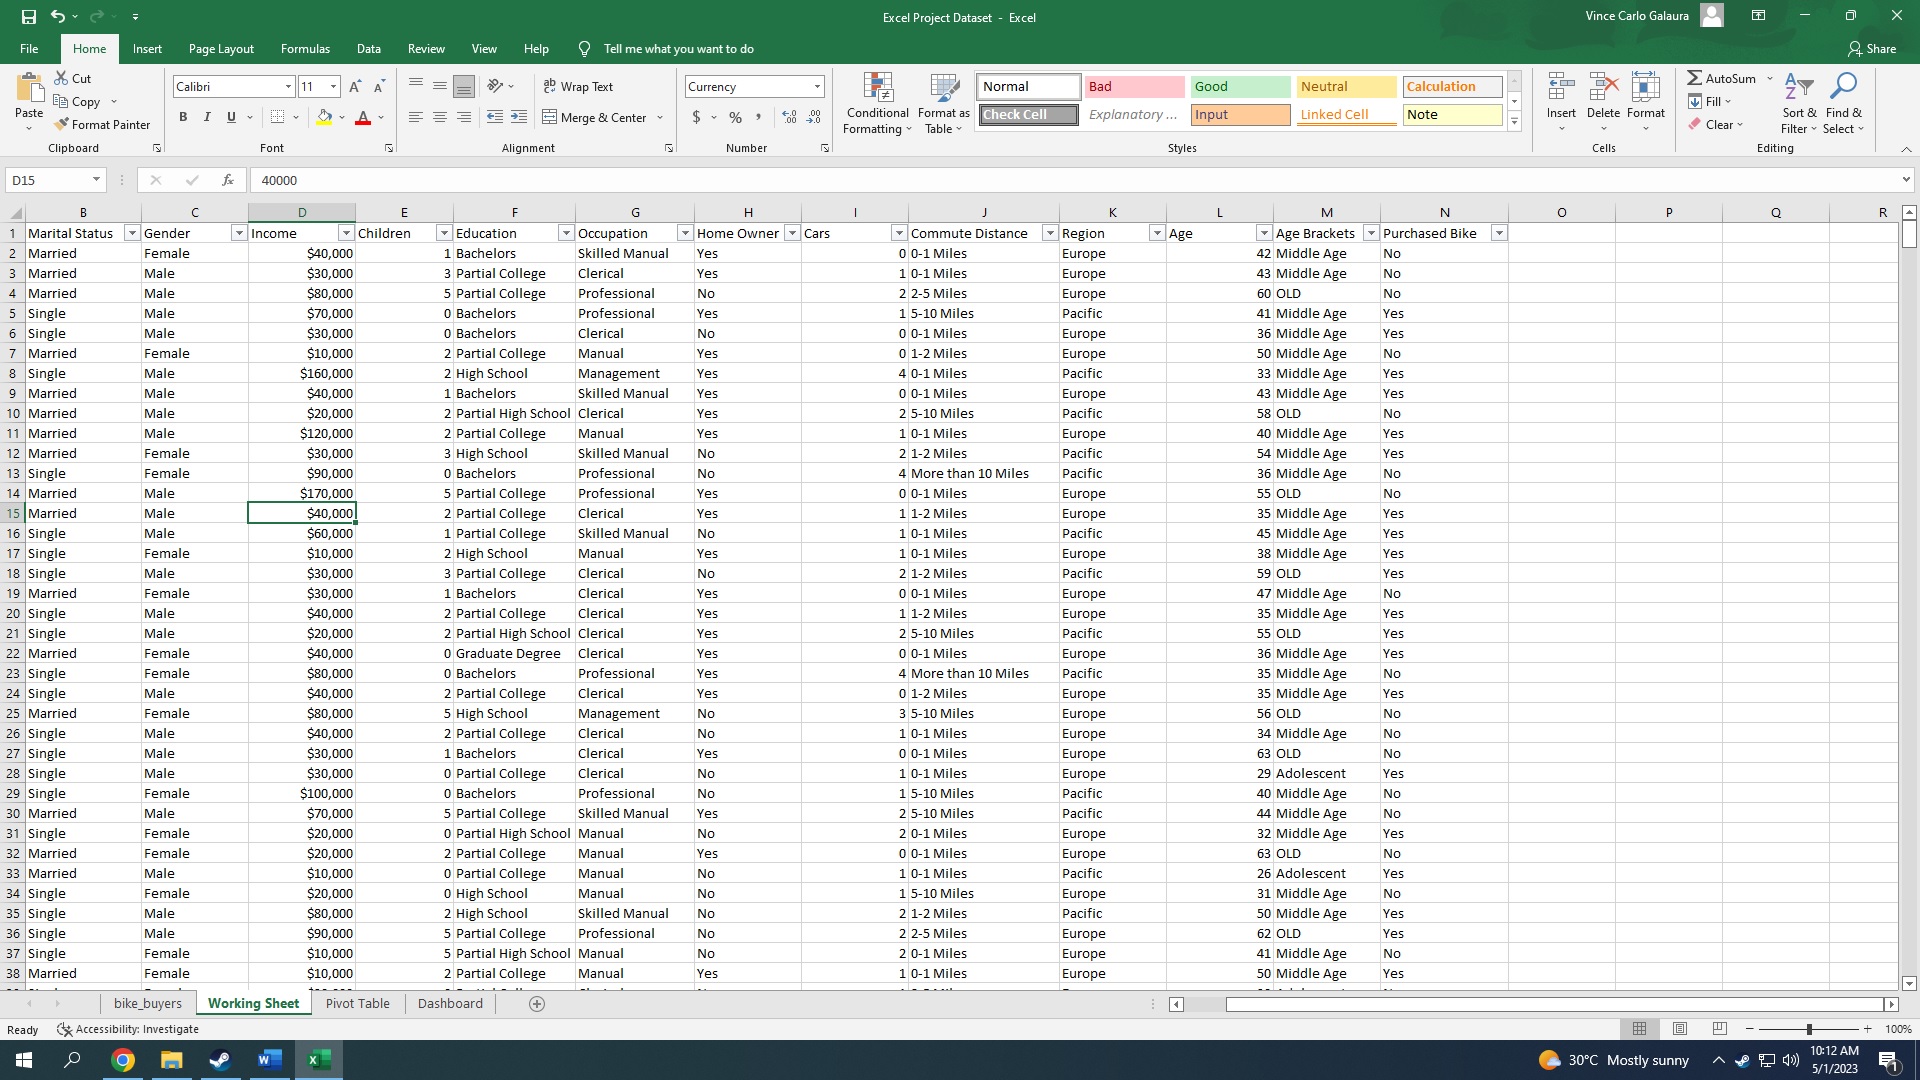Switch to the Pivot Table sheet tab
This screenshot has width=1920, height=1080.
(x=357, y=1004)
